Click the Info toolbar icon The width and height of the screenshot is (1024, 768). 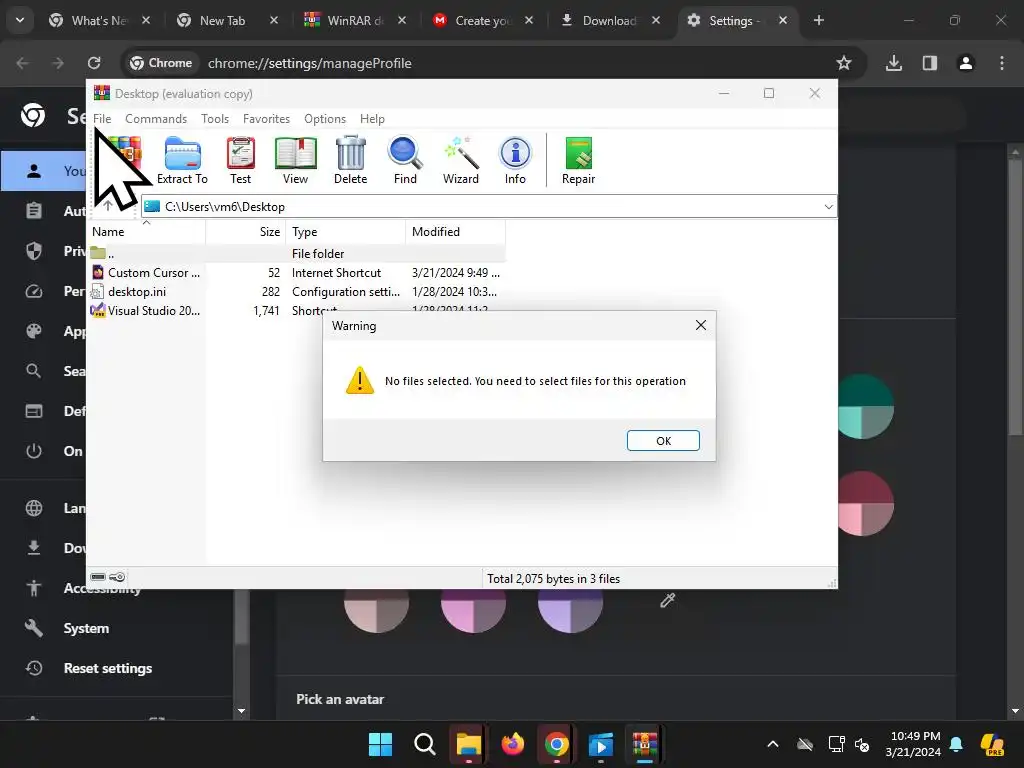[515, 161]
